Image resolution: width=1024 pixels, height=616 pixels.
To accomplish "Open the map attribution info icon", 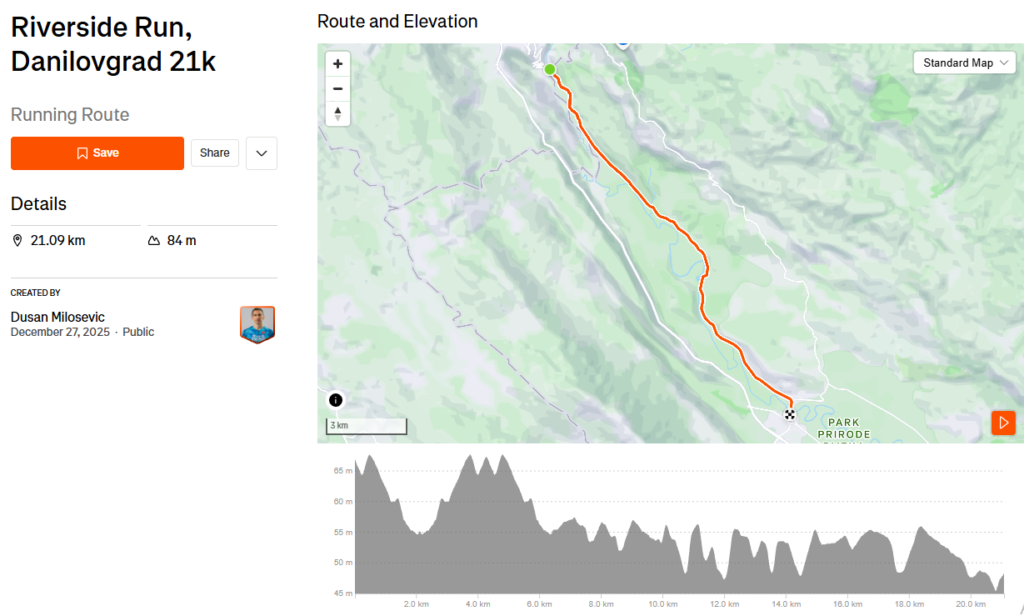I will (335, 399).
